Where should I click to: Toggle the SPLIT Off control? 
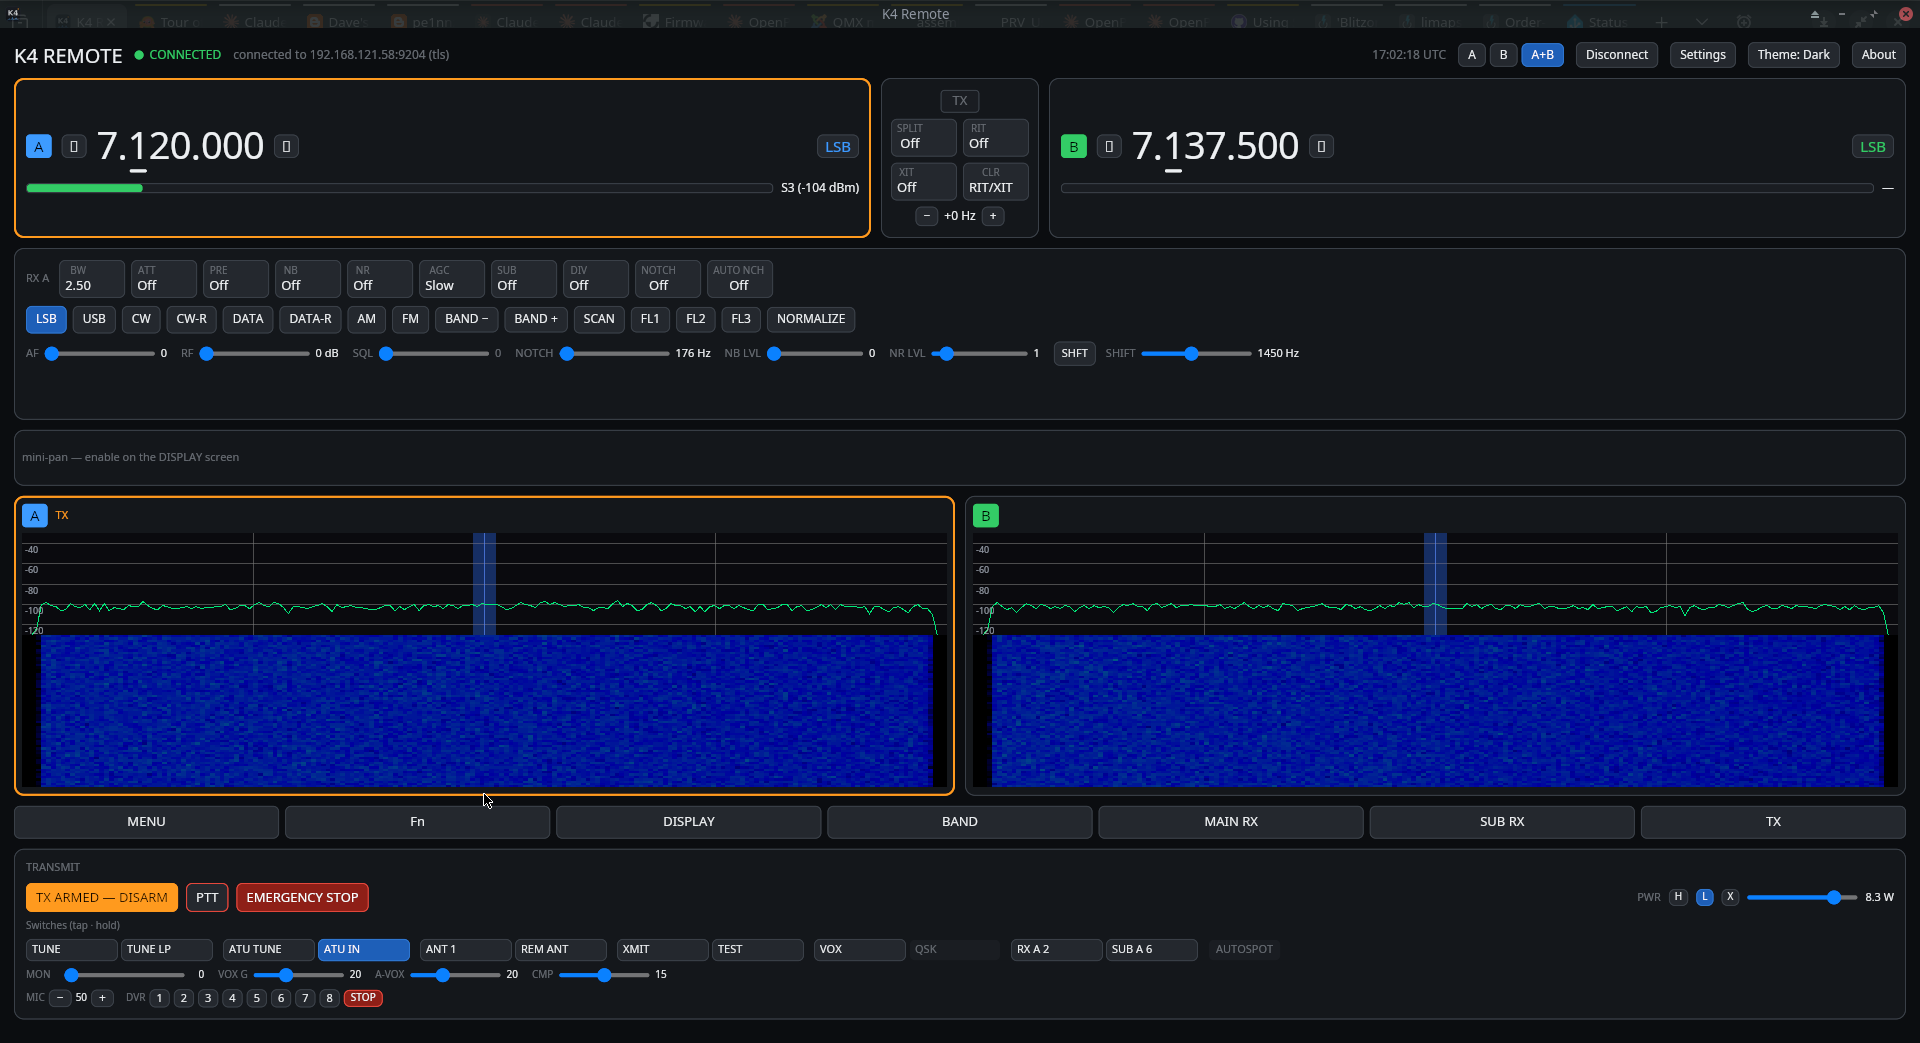pos(924,138)
